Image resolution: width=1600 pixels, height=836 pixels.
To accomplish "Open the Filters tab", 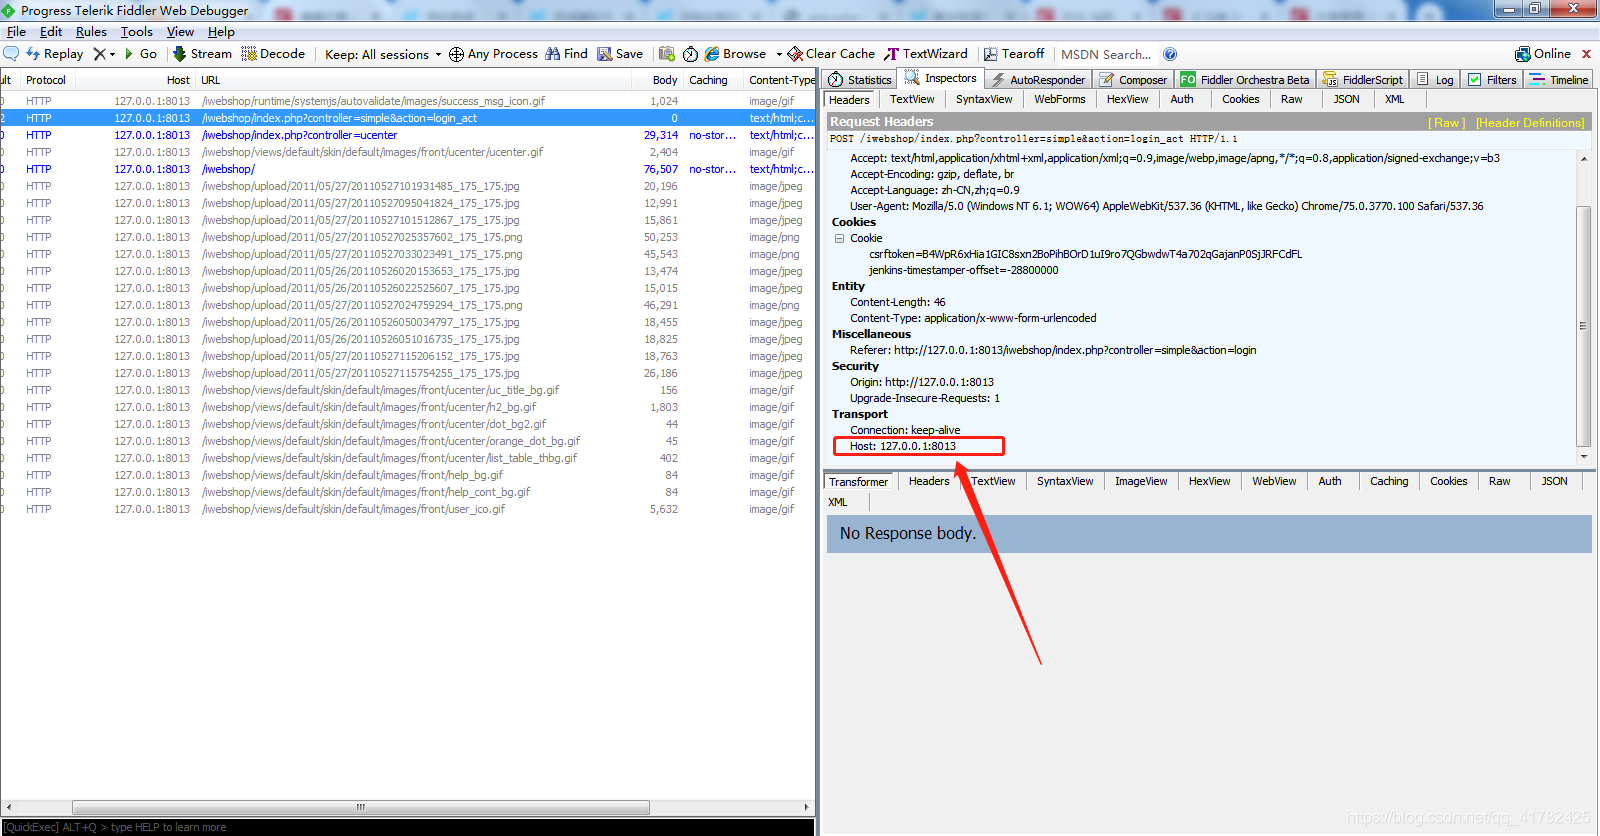I will tap(1492, 80).
